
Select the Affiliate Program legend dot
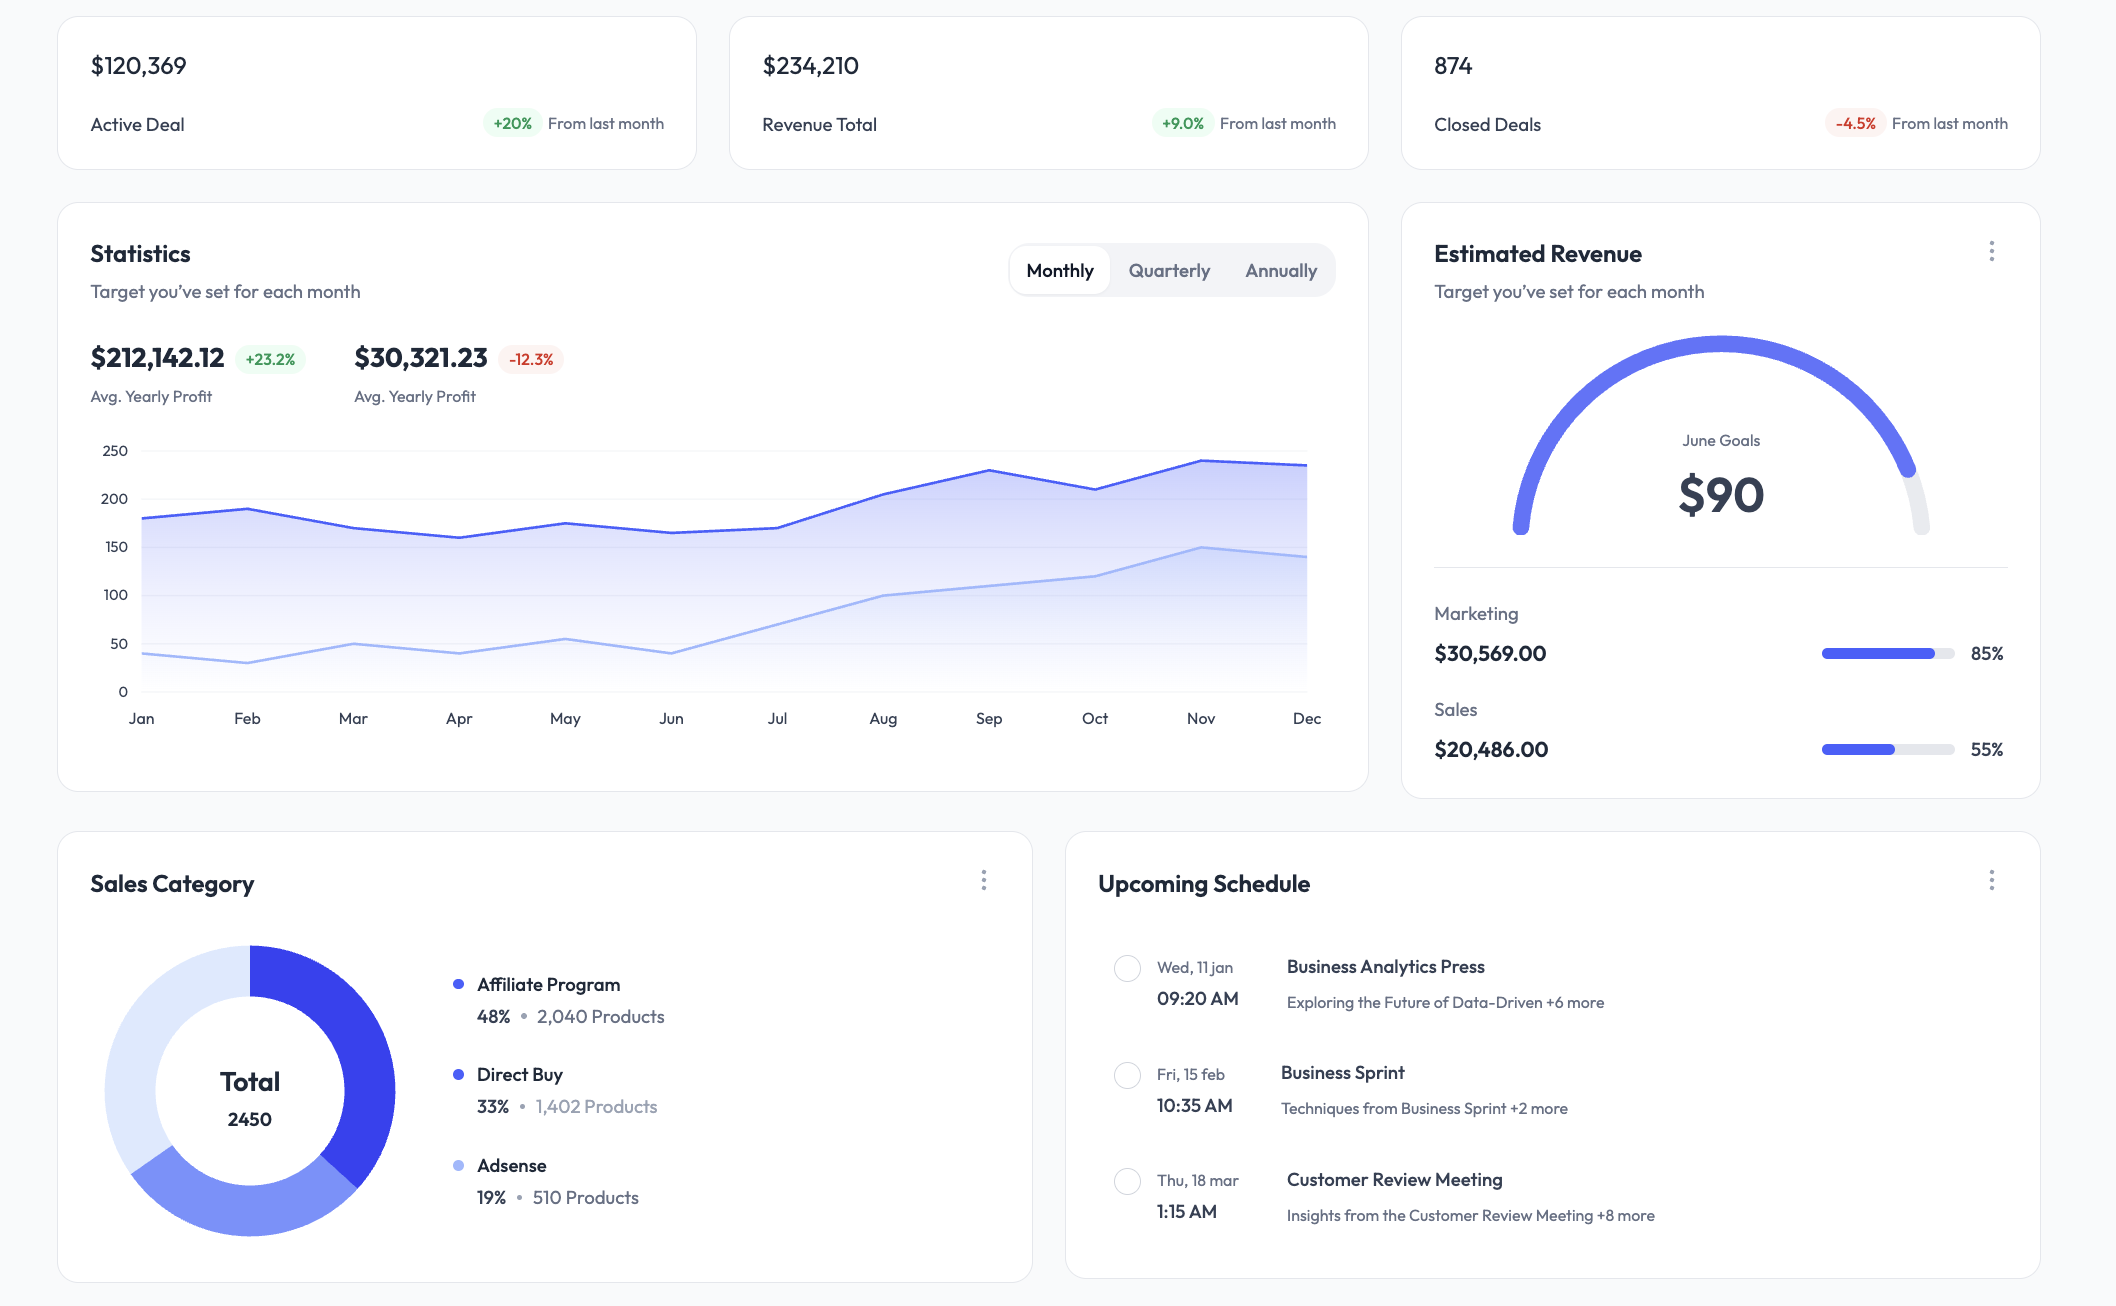(x=459, y=984)
